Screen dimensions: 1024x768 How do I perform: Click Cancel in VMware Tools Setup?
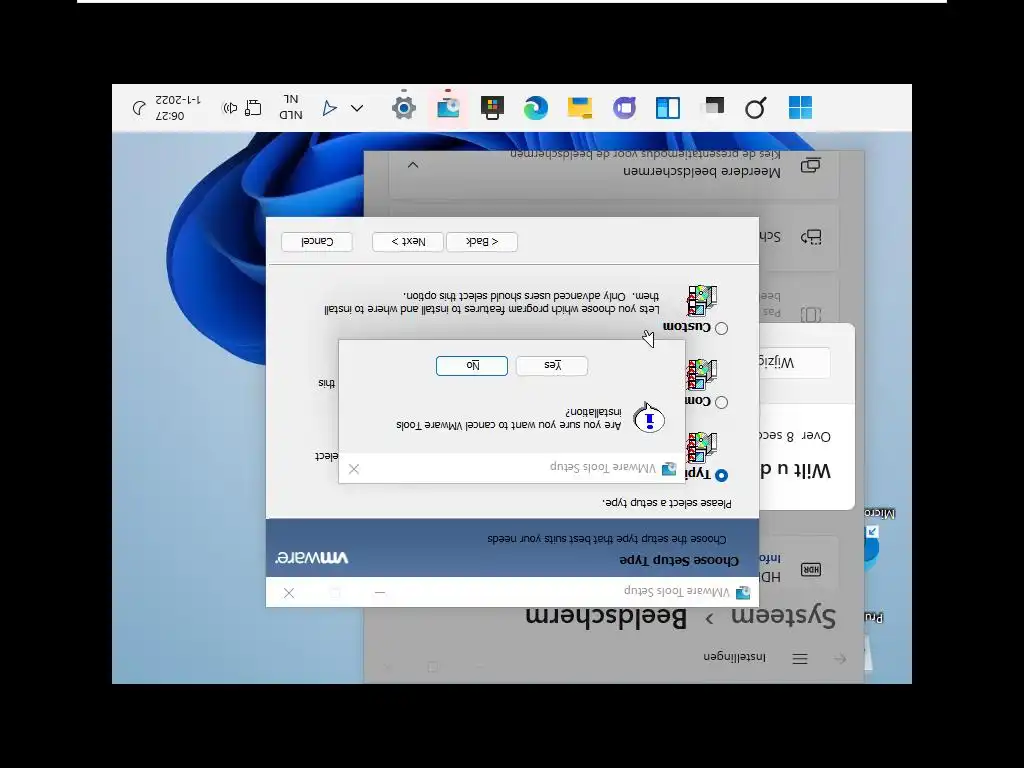click(x=317, y=242)
